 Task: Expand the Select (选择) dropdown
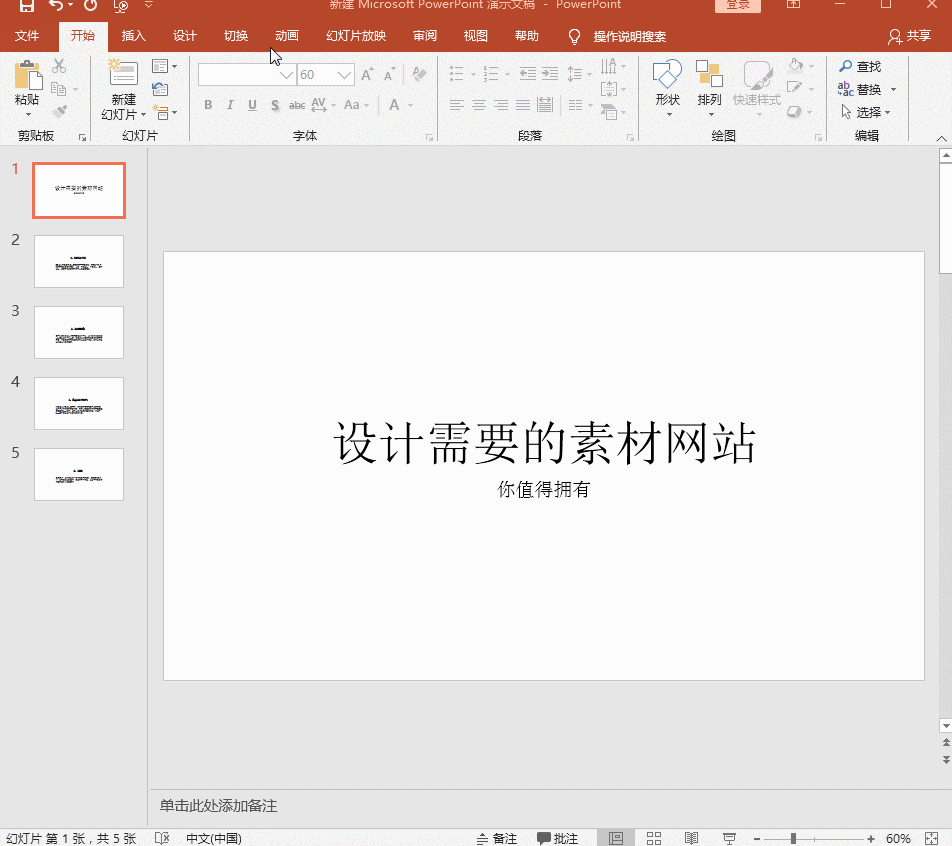887,113
